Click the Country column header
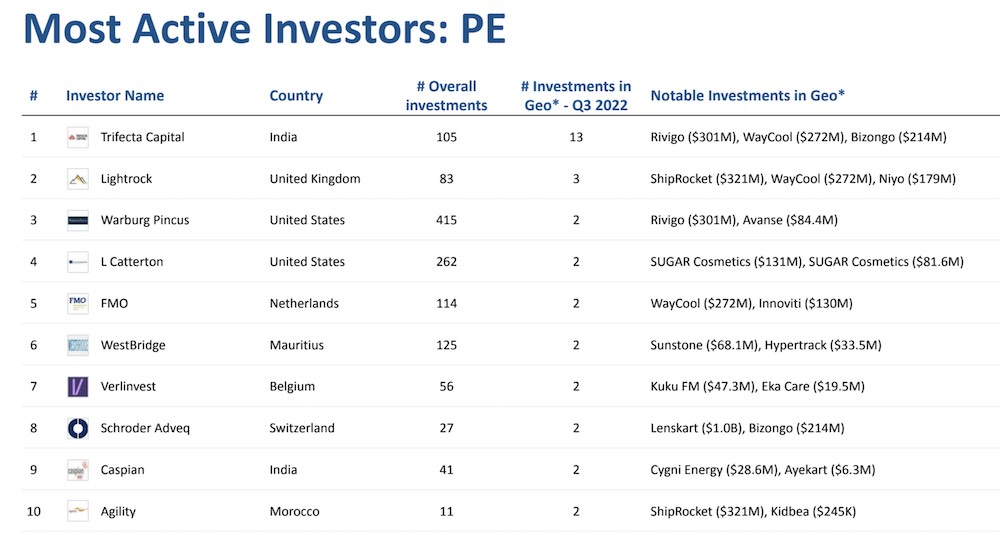The width and height of the screenshot is (1000, 537). [x=296, y=96]
